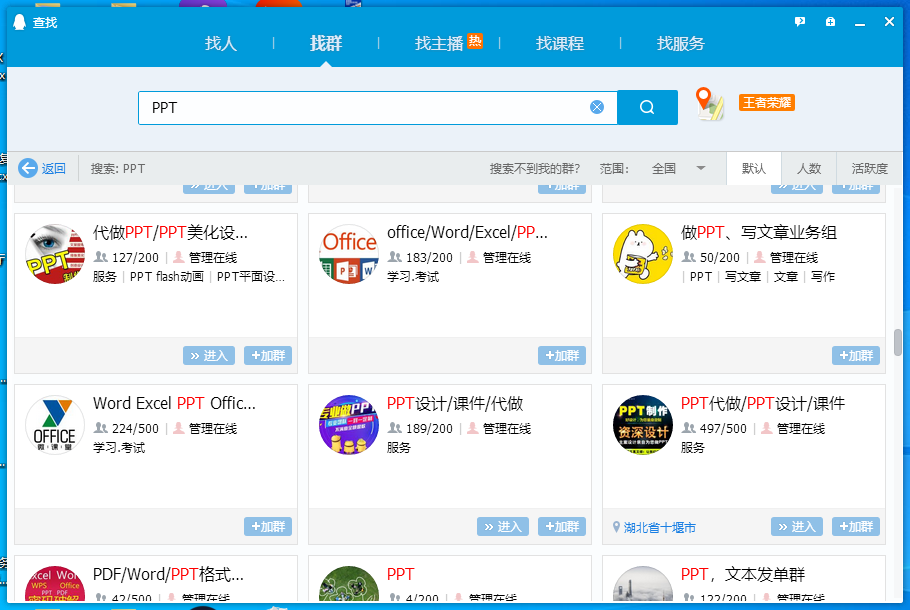Image resolution: width=910 pixels, height=610 pixels.
Task: Open group title 做PPT、写文章业务组
Action: click(759, 233)
